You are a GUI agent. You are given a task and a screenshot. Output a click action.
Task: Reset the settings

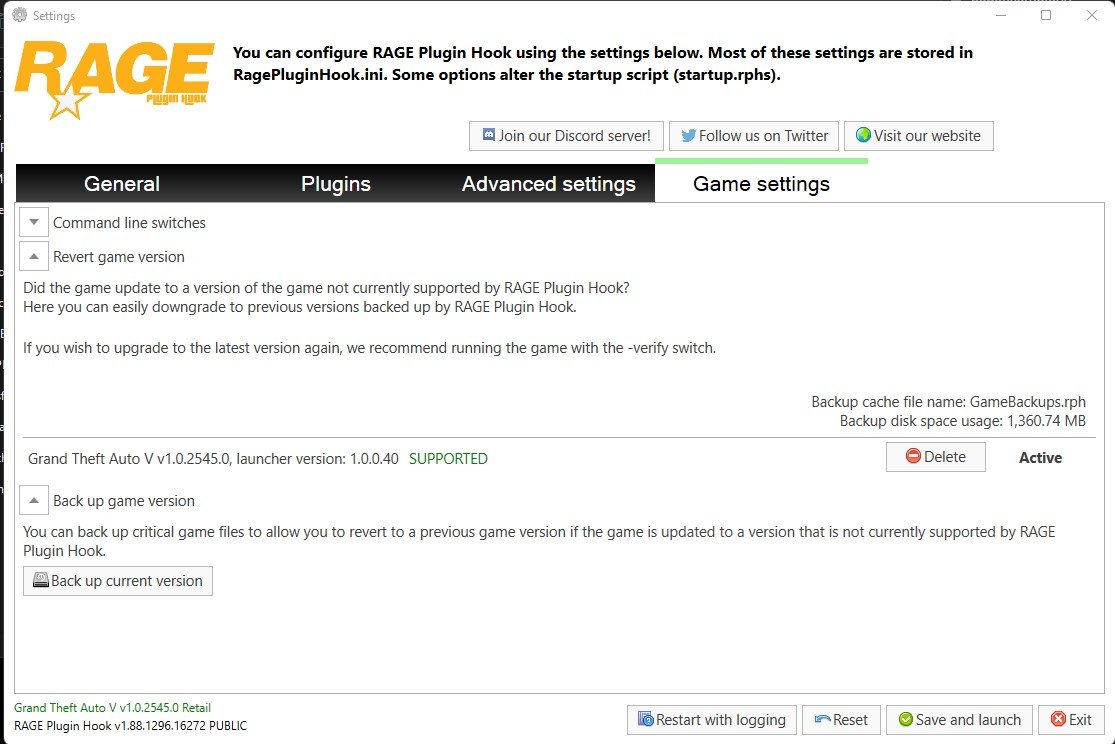point(841,720)
